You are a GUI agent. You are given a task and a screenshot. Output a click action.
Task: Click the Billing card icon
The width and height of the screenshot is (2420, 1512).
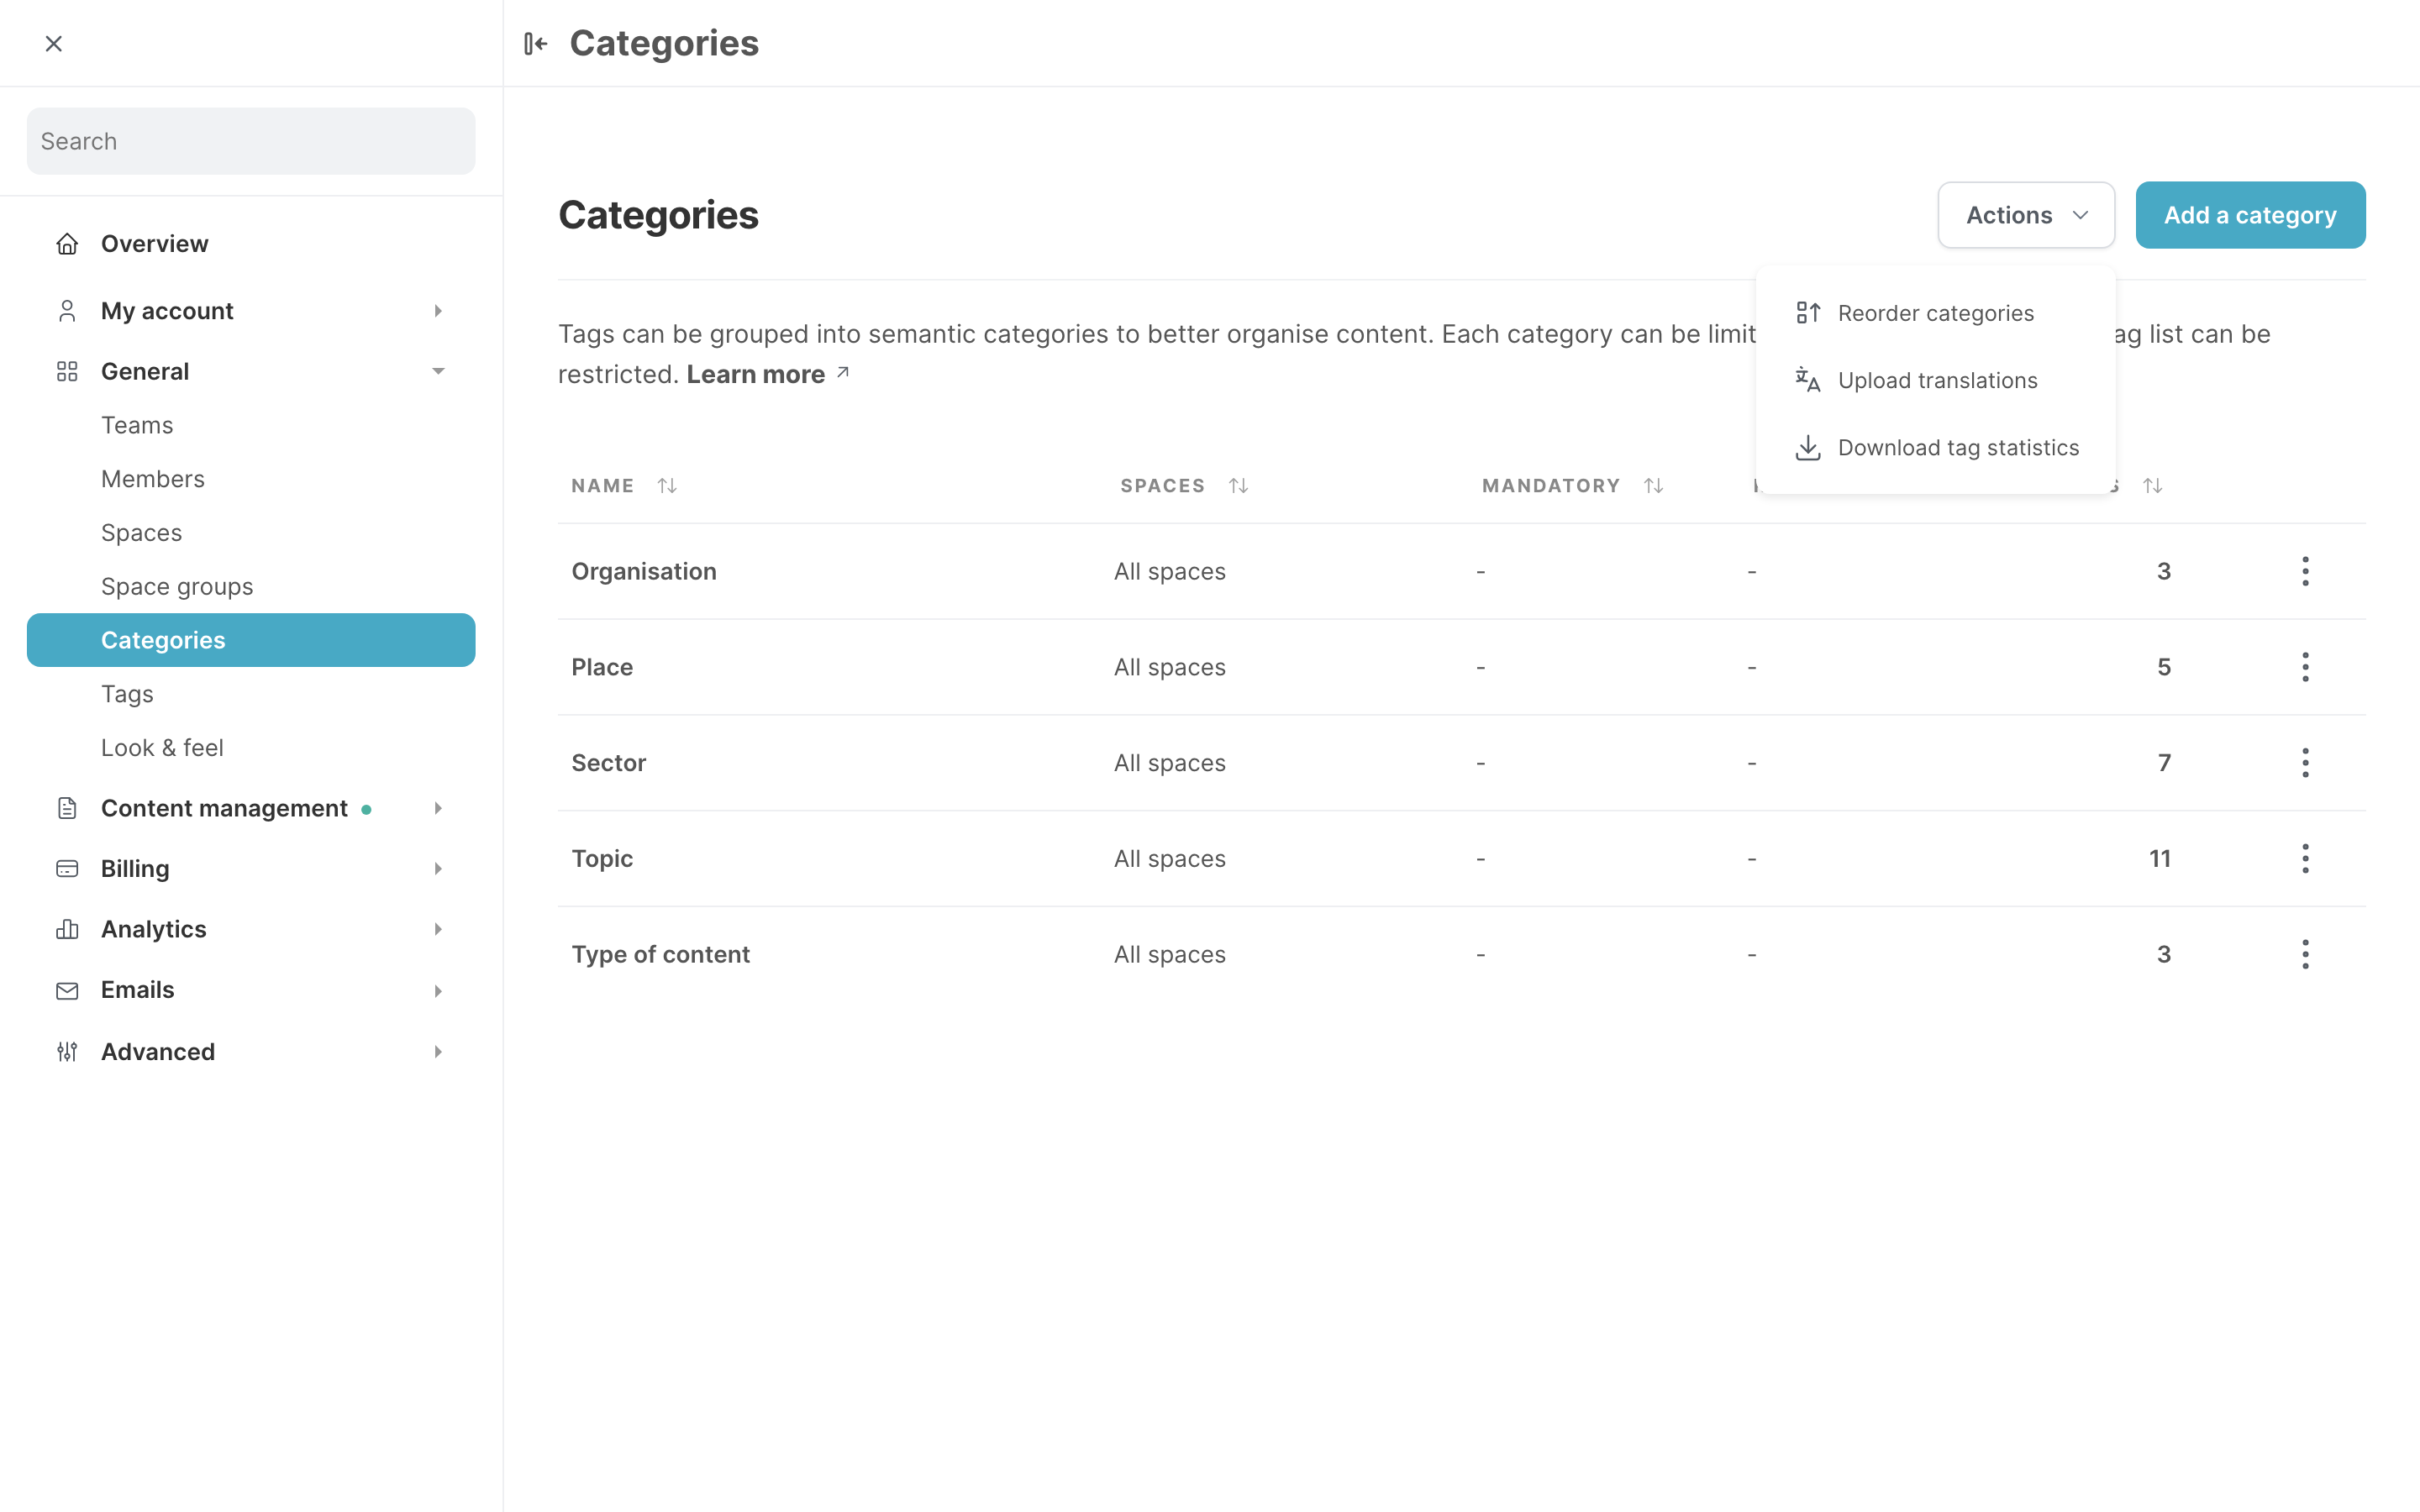coord(67,868)
